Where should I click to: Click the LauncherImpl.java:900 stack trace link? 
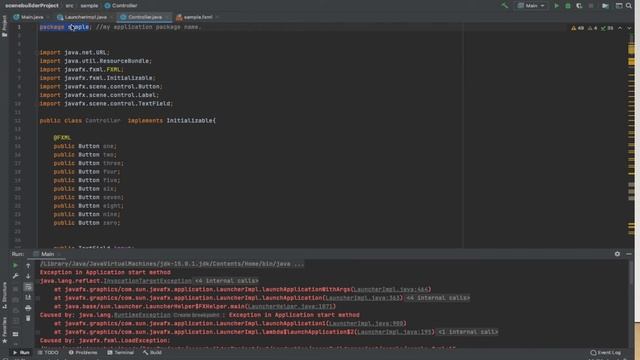pos(366,323)
